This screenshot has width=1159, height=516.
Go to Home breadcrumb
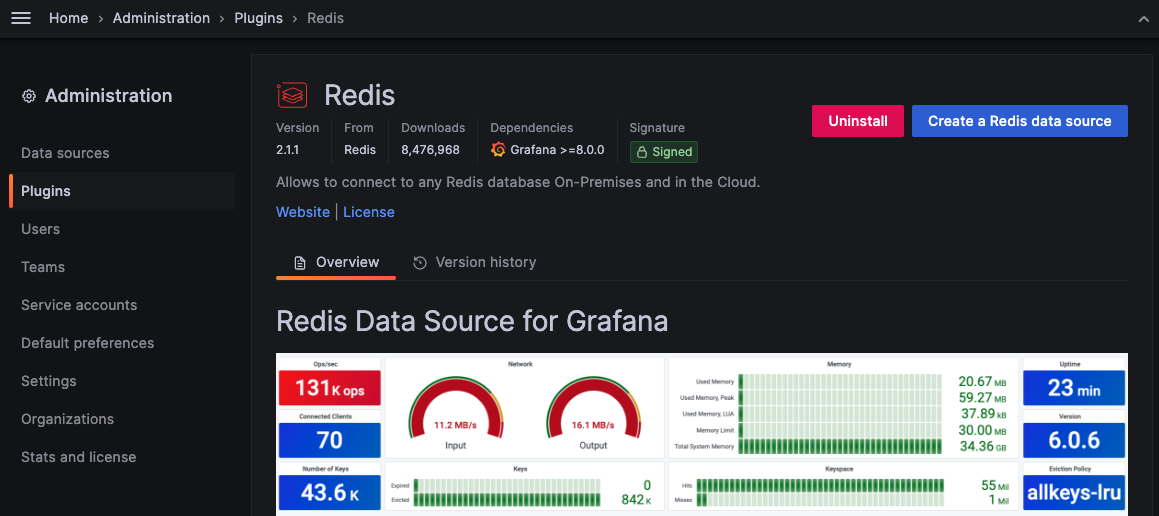[x=69, y=18]
